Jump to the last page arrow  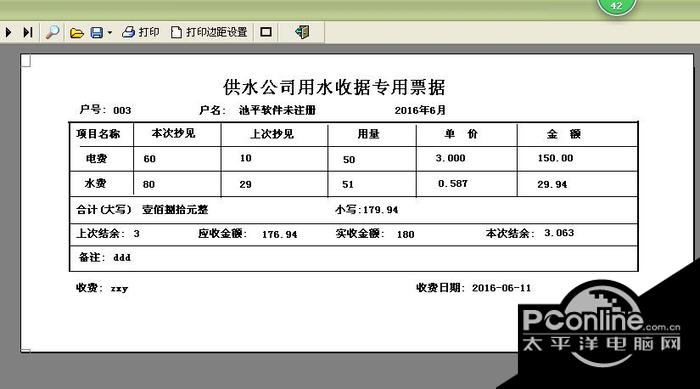tap(28, 32)
